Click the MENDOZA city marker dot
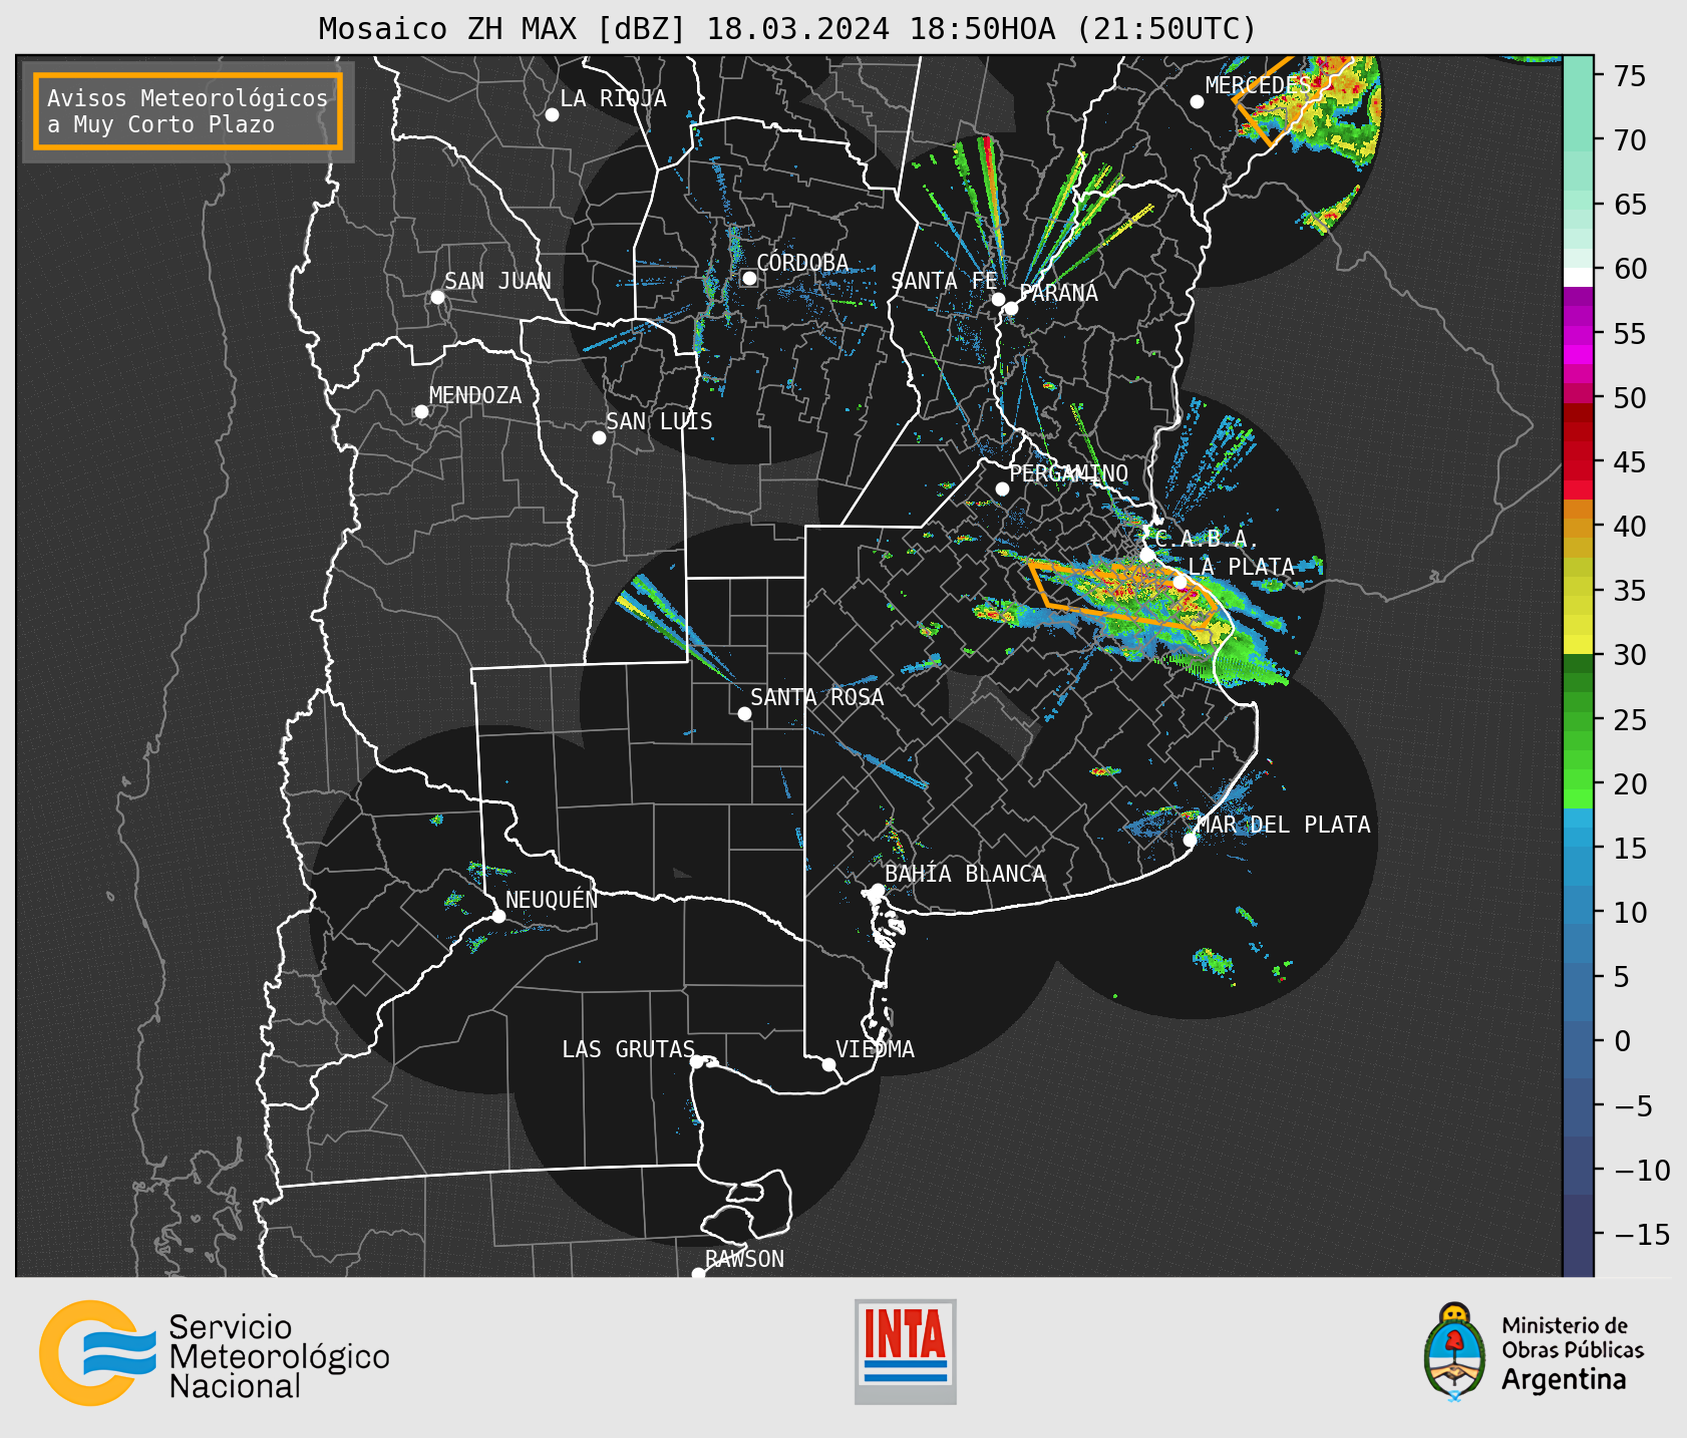This screenshot has width=1687, height=1438. tap(421, 412)
